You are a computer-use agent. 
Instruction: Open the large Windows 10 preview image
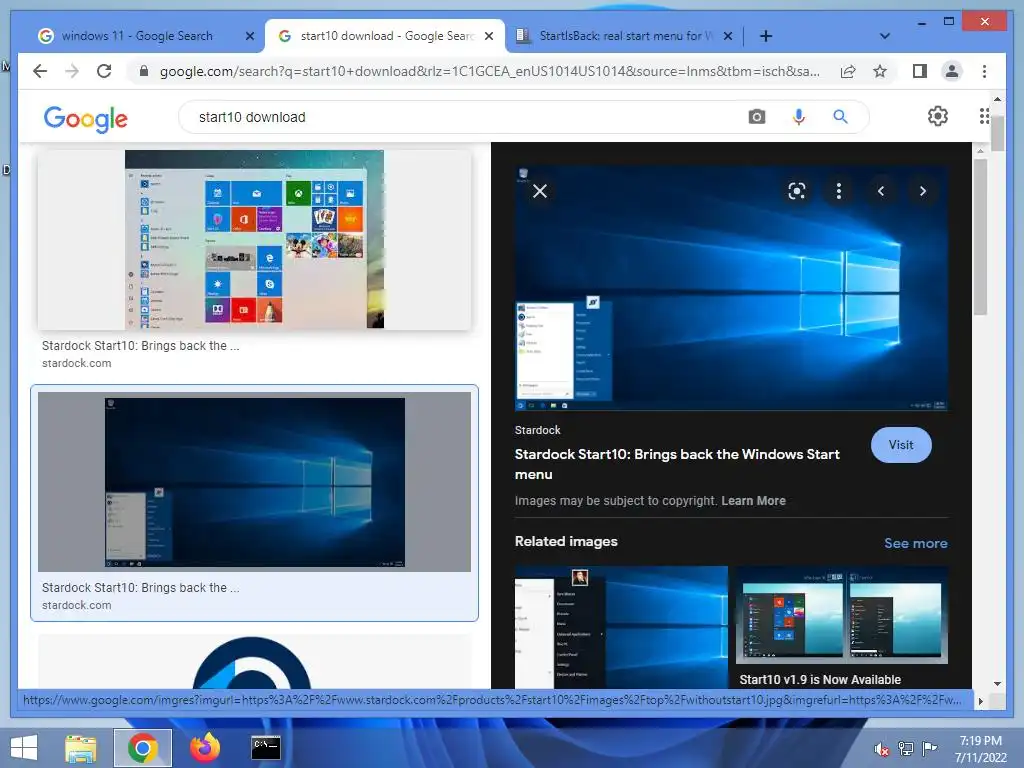point(731,288)
